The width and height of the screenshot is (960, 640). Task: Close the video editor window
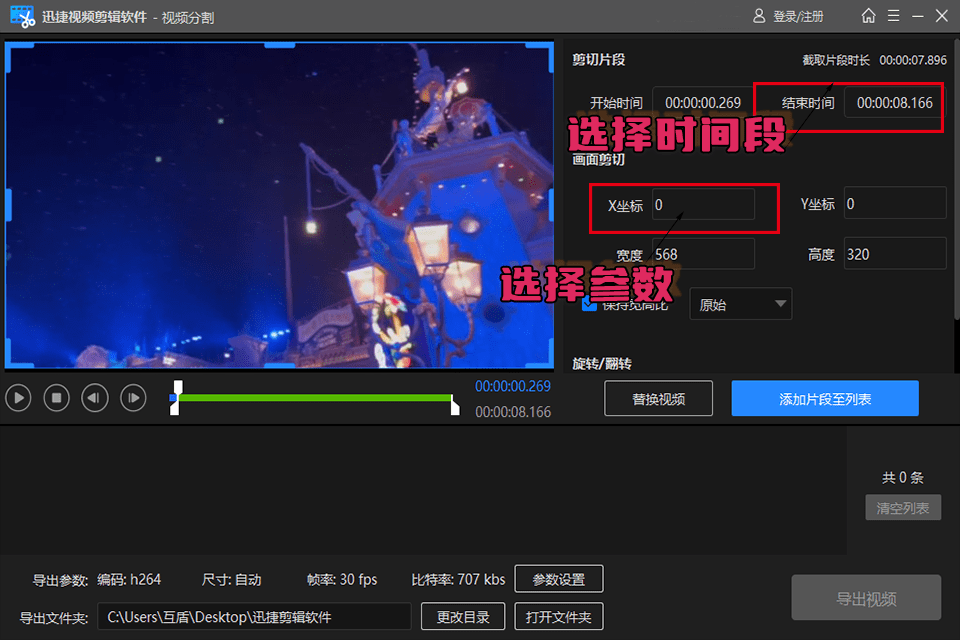pos(942,16)
